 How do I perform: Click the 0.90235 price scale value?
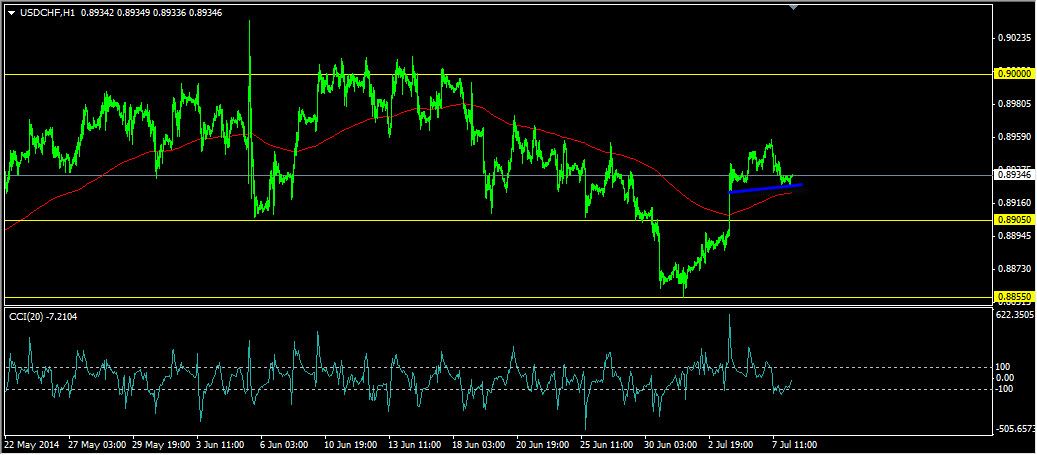pos(1015,38)
